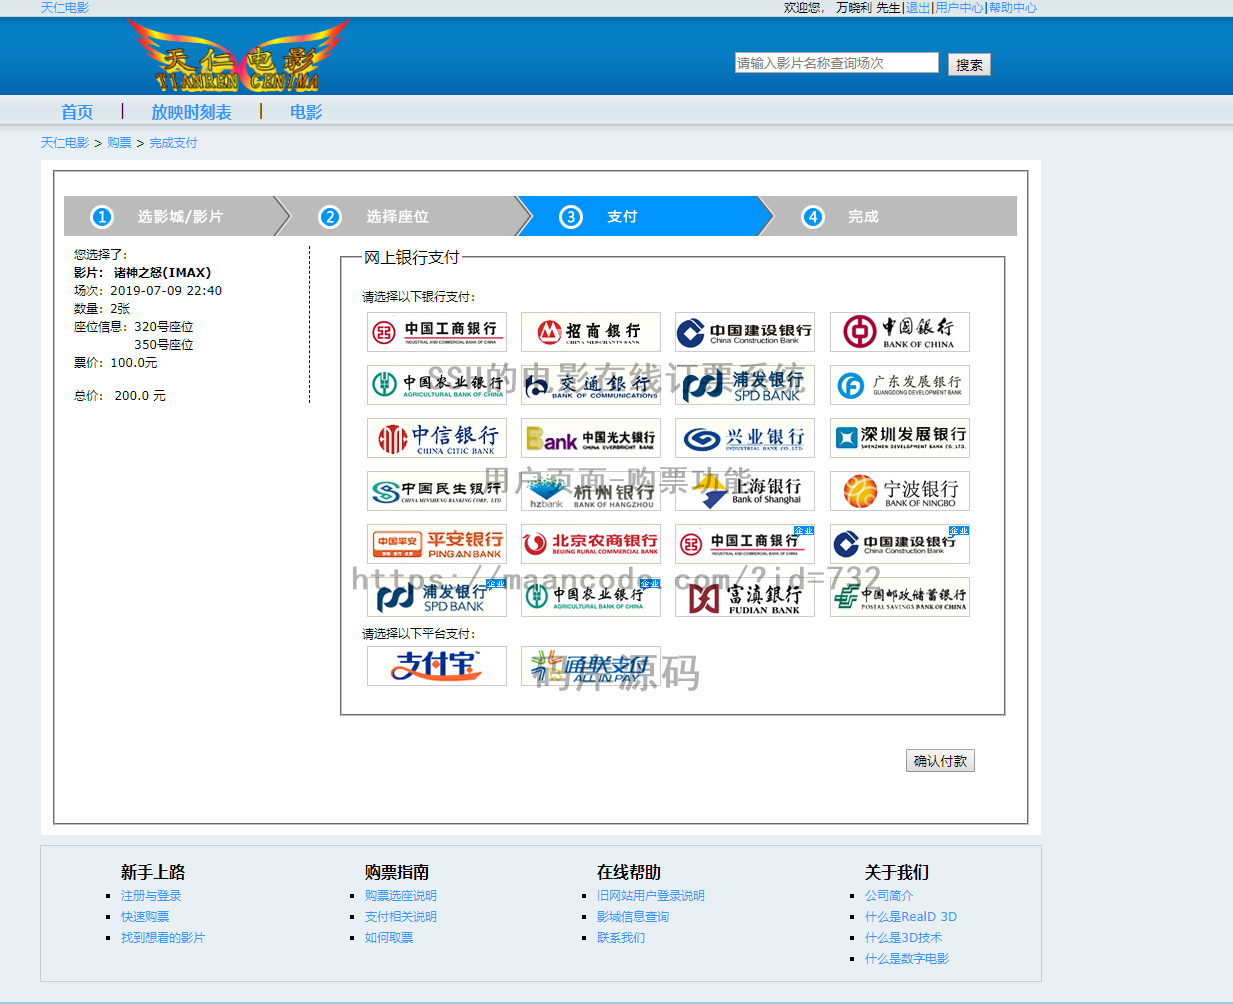
Task: Select 中国邮政储蓄银行 Postal Savings logo
Action: click(x=900, y=597)
